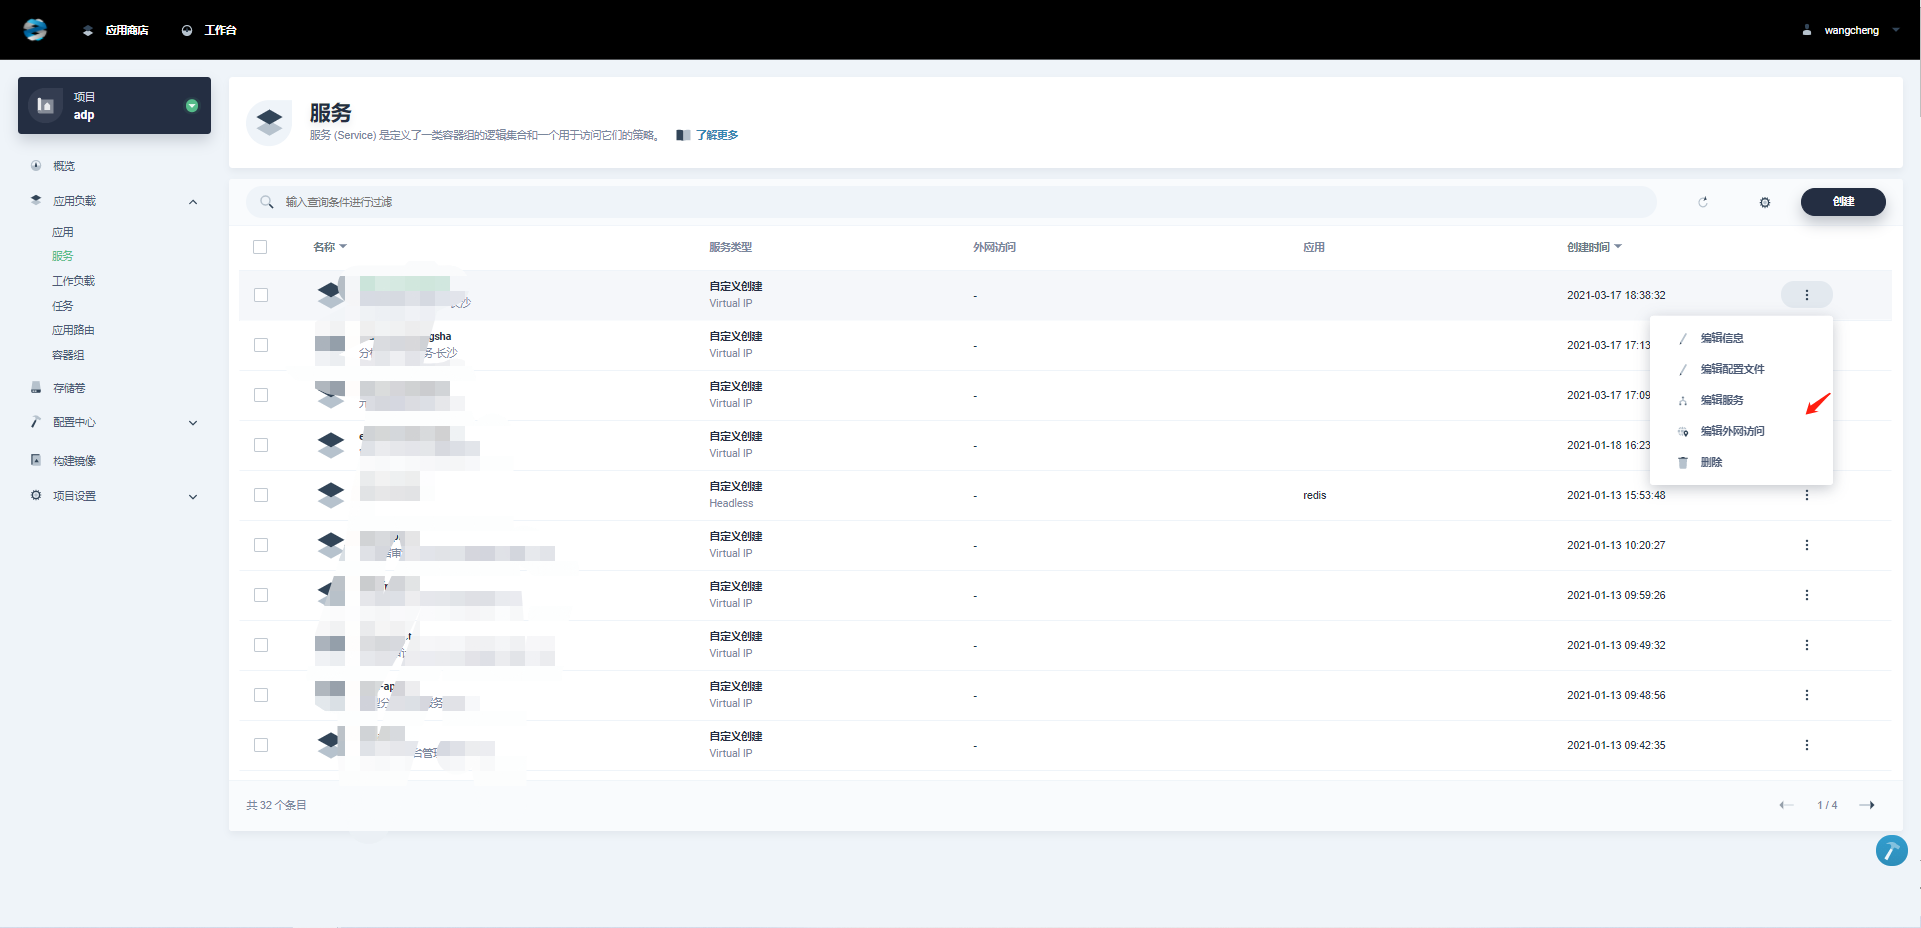
Task: Open 应用 in sidebar
Action: [63, 232]
